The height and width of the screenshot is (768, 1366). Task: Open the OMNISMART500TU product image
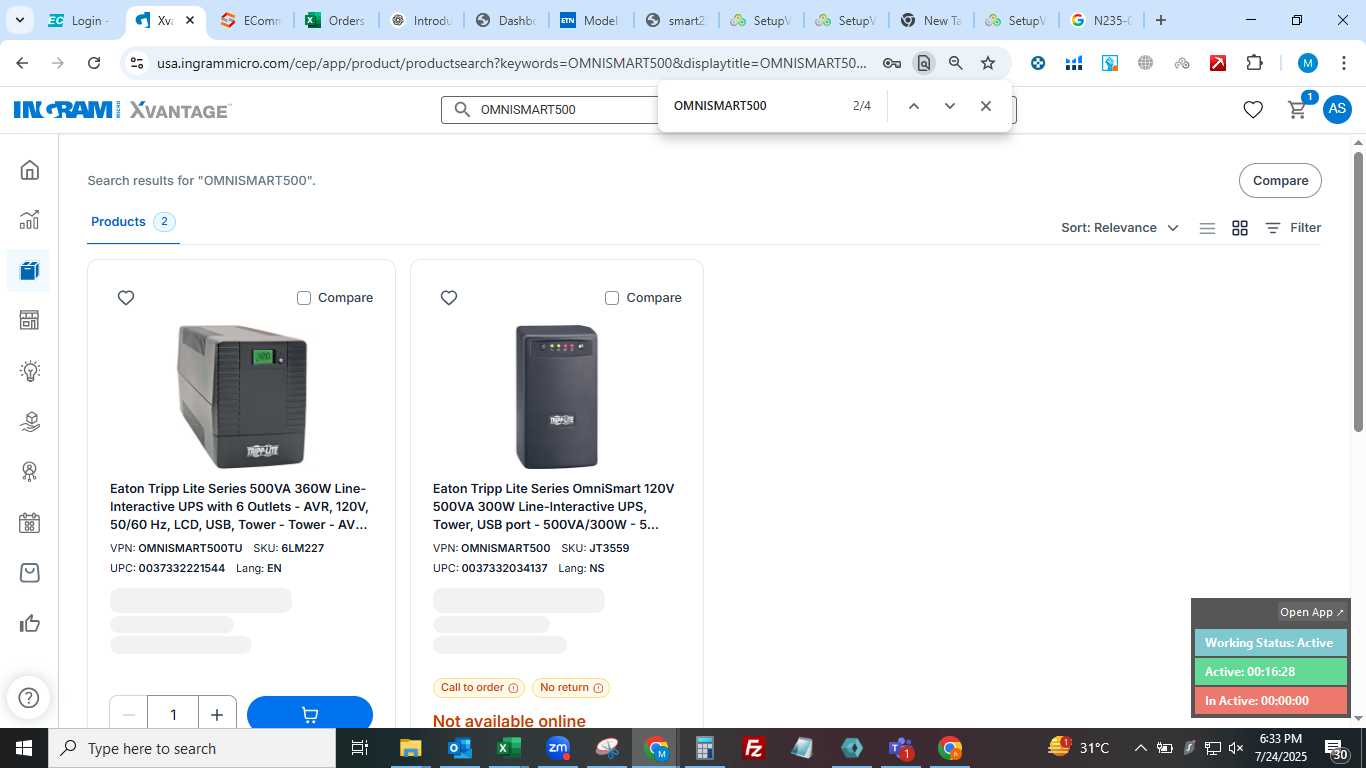point(241,396)
